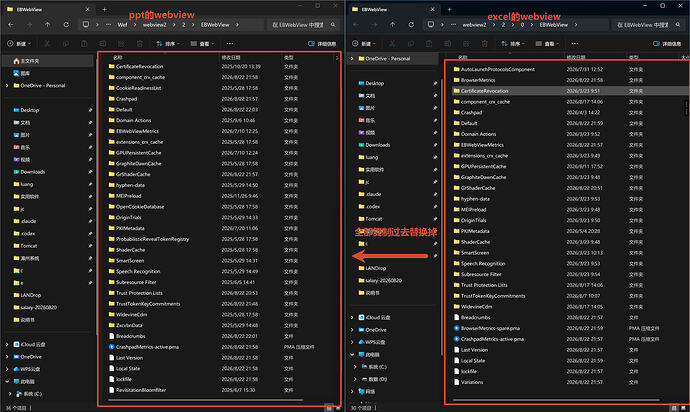The height and width of the screenshot is (412, 690).
Task: Open the 查看 View dropdown in left window
Action: [x=202, y=44]
